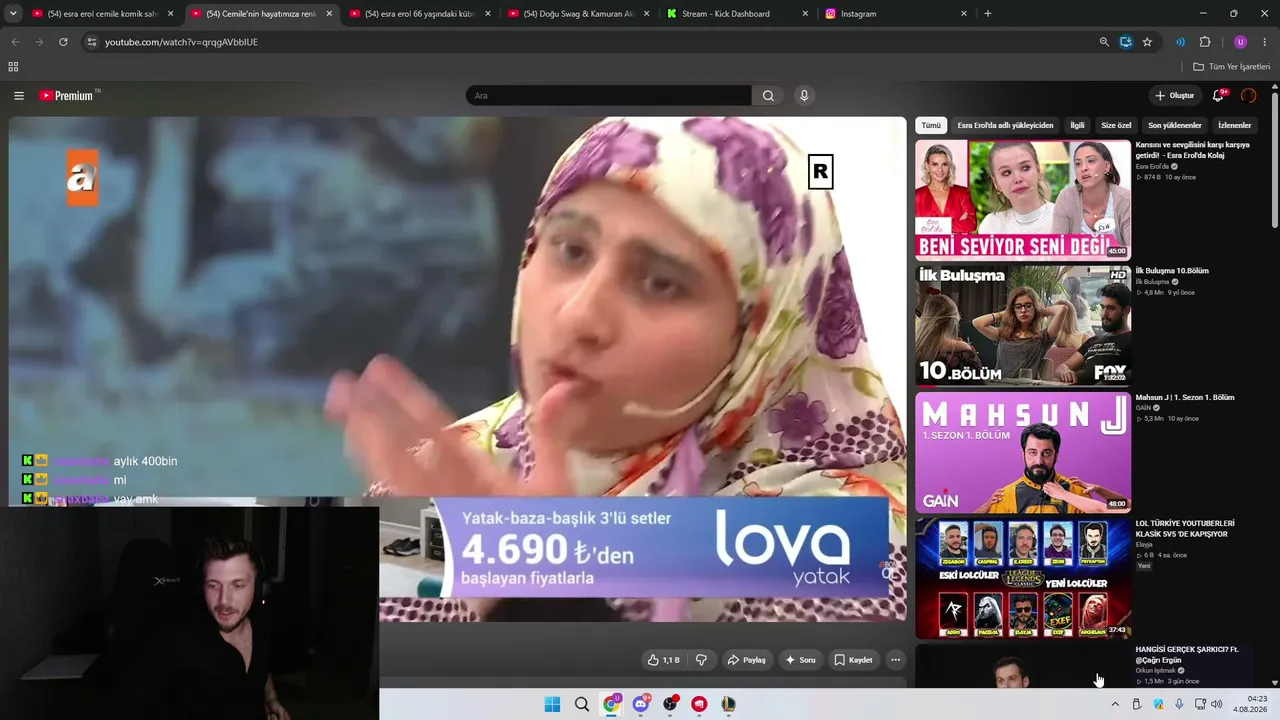Click the 'Soru' ask button
Viewport: 1280px width, 720px height.
(x=800, y=660)
